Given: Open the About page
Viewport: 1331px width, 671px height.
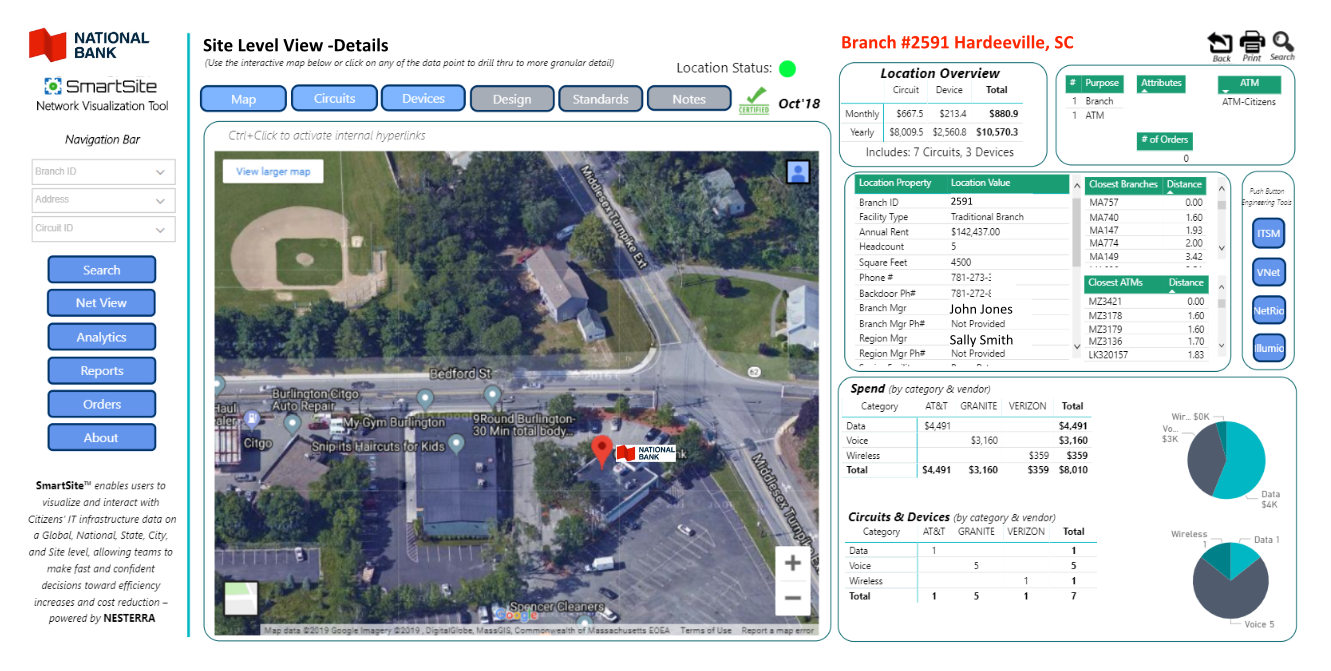Looking at the screenshot, I should pyautogui.click(x=102, y=438).
